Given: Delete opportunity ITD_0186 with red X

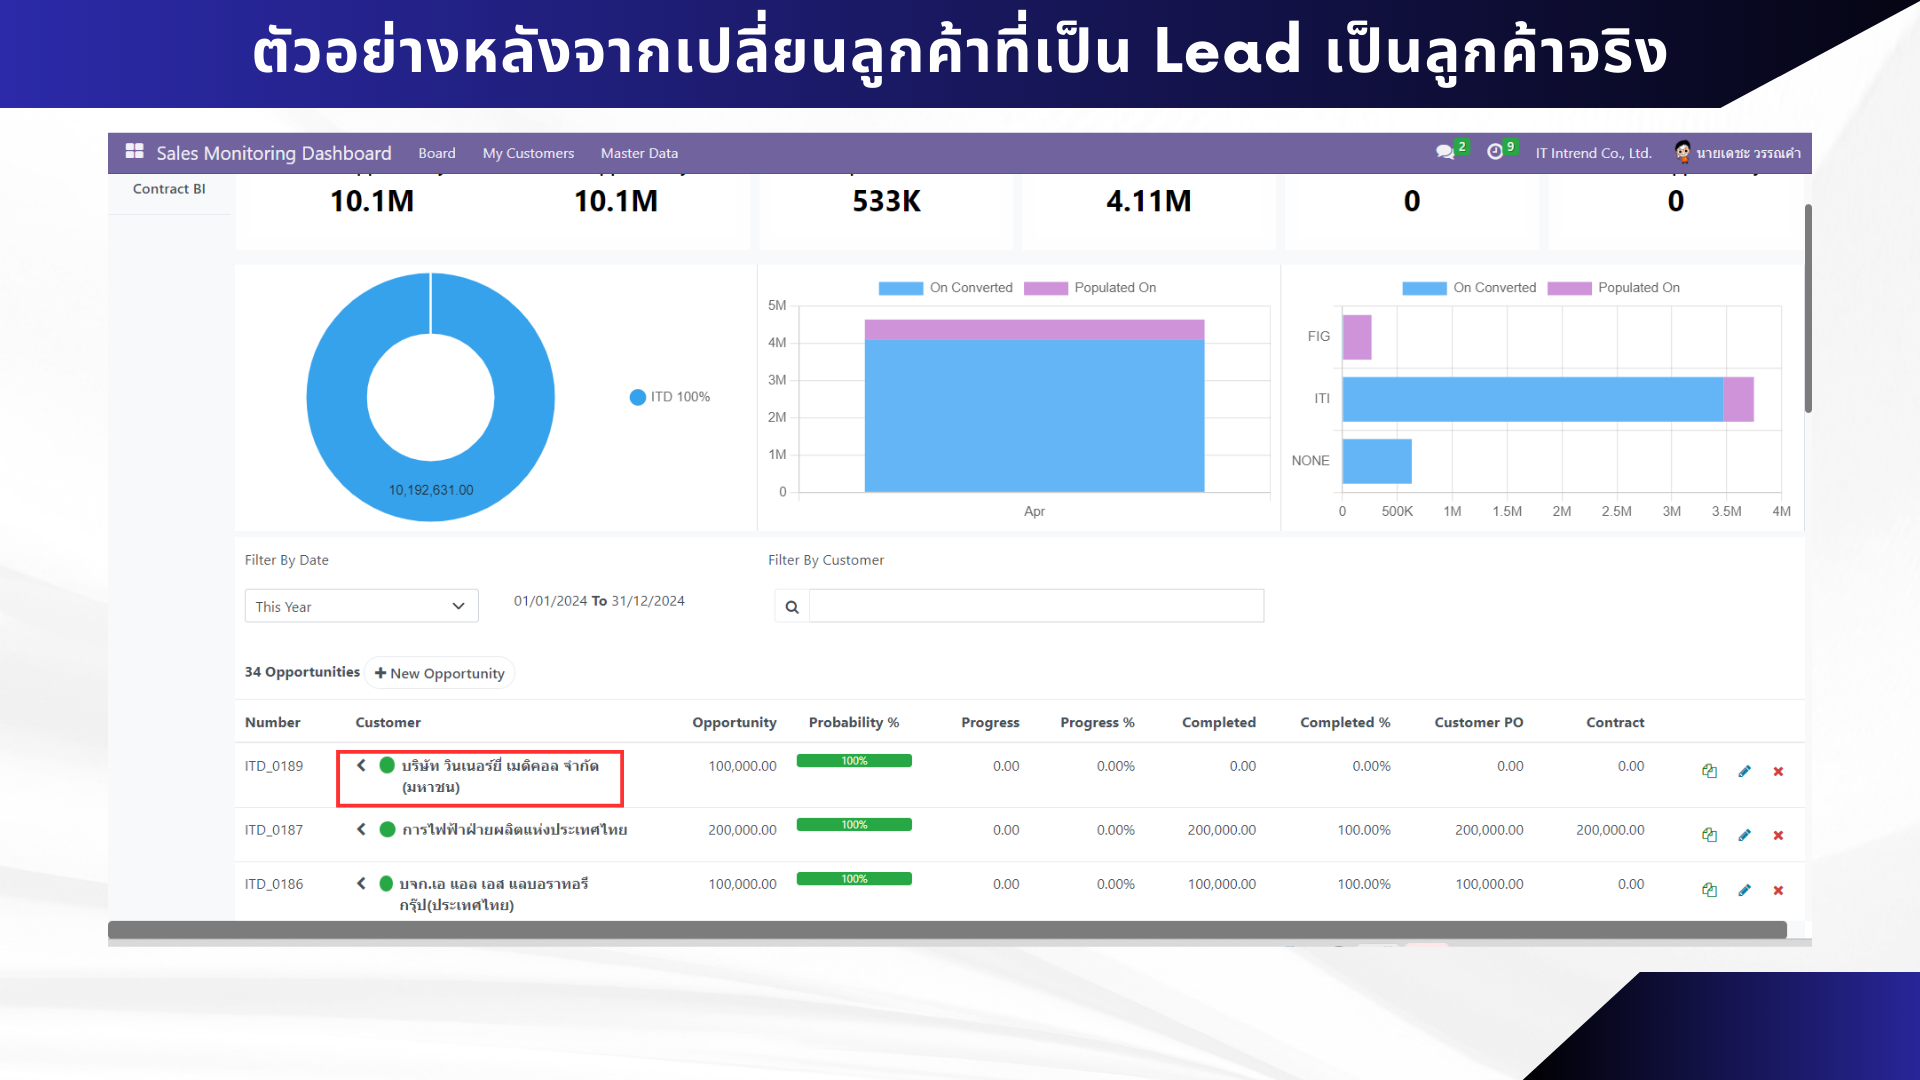Looking at the screenshot, I should [x=1778, y=890].
